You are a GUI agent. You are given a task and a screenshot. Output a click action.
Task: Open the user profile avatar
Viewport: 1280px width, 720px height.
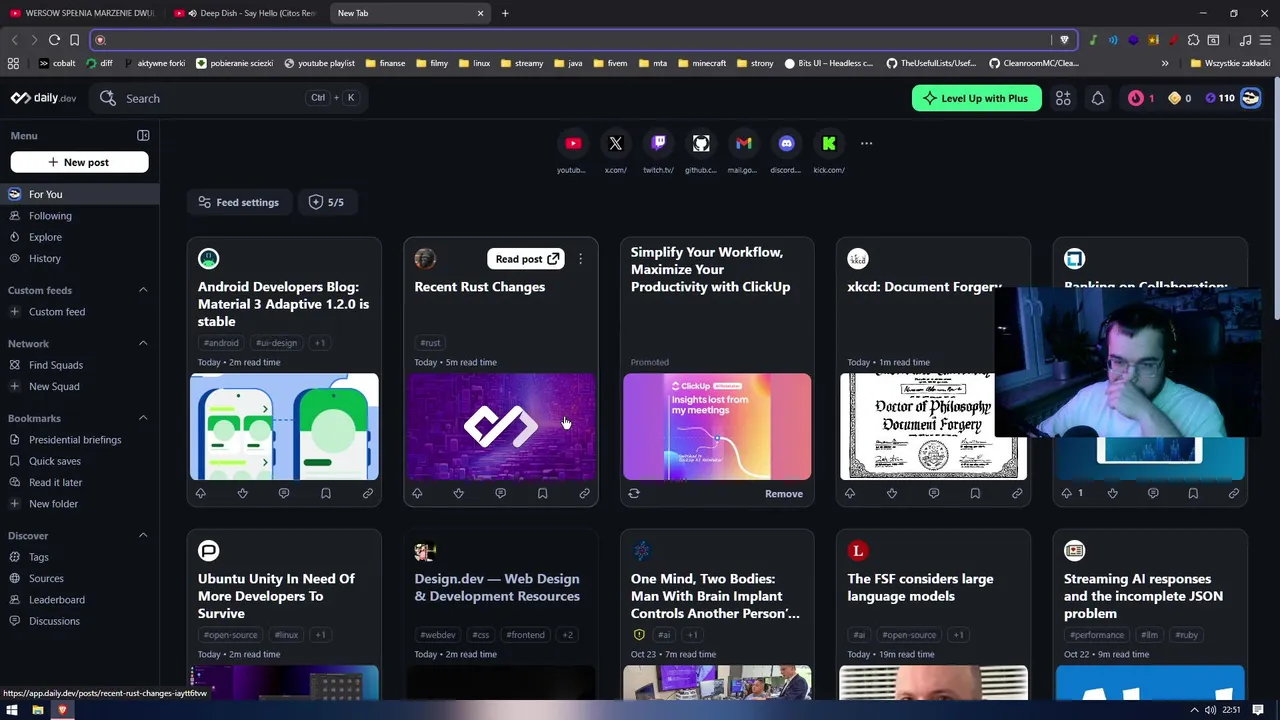click(x=1250, y=98)
